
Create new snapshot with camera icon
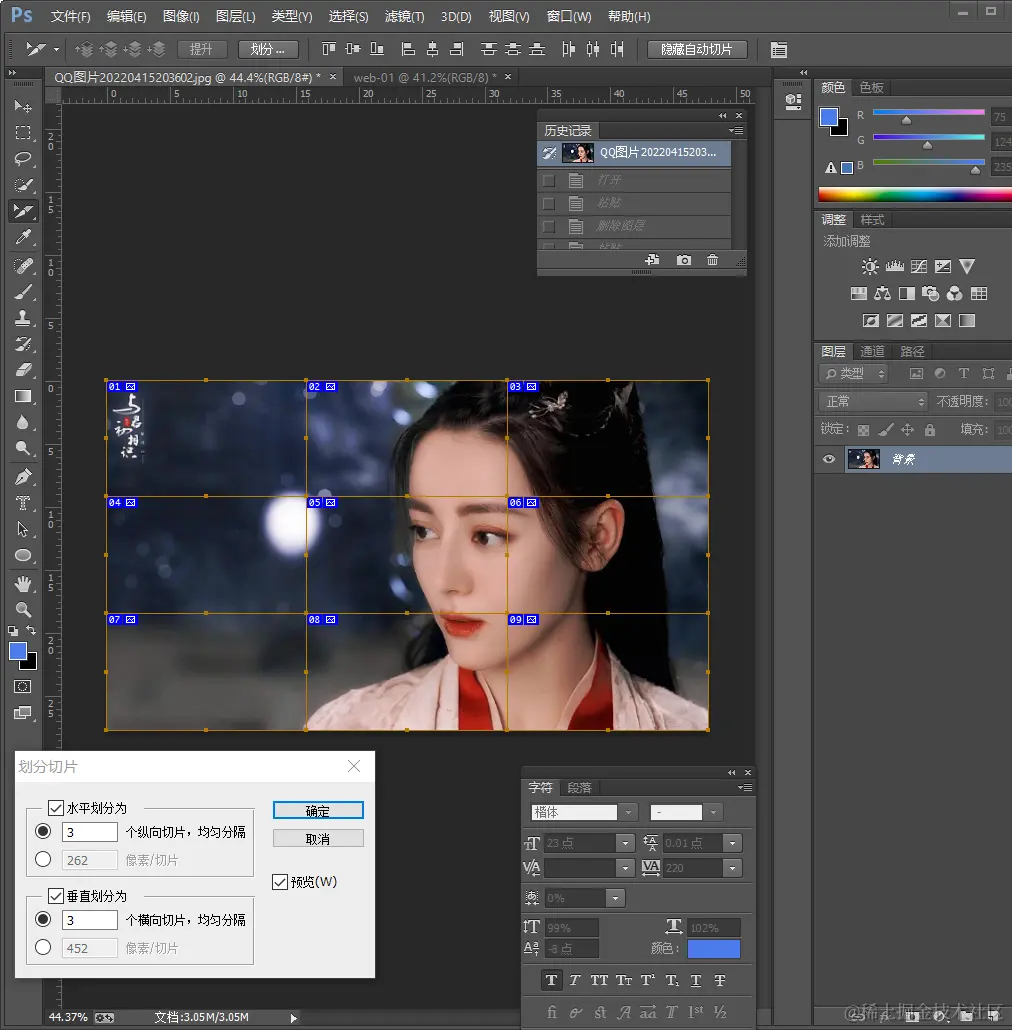[684, 260]
